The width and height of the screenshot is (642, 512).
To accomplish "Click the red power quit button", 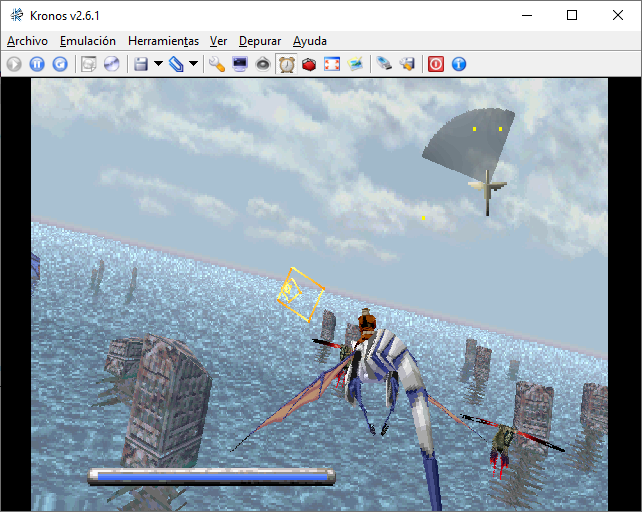I will point(436,64).
